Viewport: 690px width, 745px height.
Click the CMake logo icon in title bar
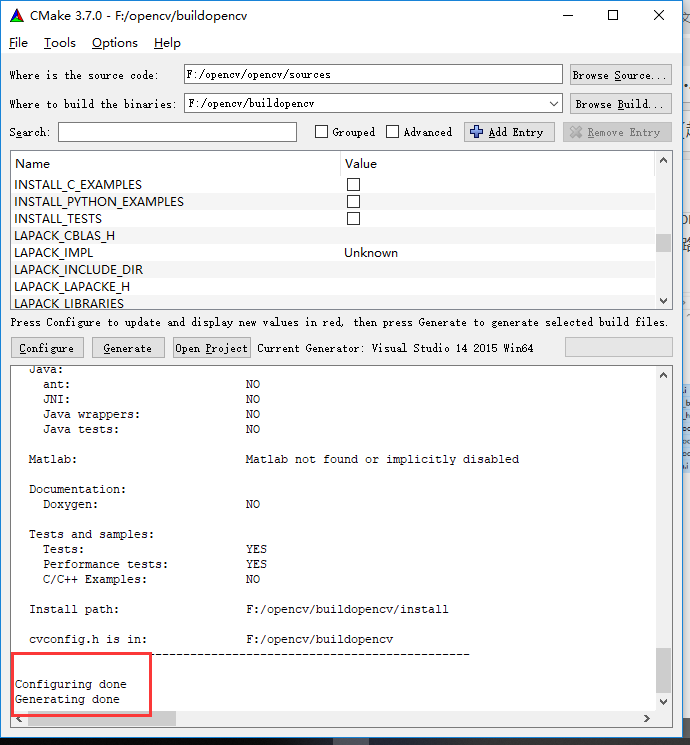(17, 16)
